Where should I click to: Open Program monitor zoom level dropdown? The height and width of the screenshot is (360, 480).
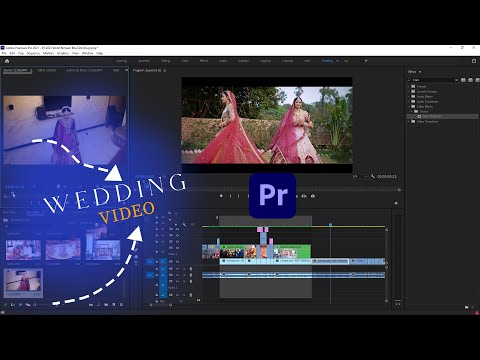click(360, 176)
